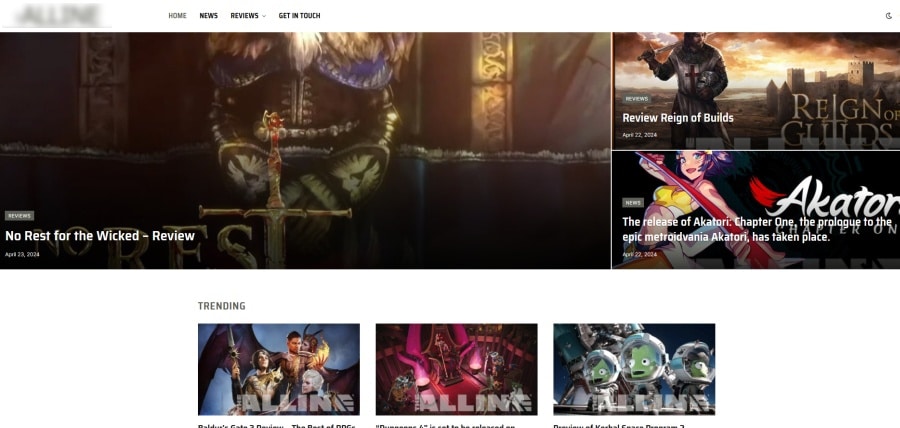Viewport: 900px width, 428px height.
Task: Click the April 22, 2024 date under Akatori headline
Action: click(x=639, y=254)
